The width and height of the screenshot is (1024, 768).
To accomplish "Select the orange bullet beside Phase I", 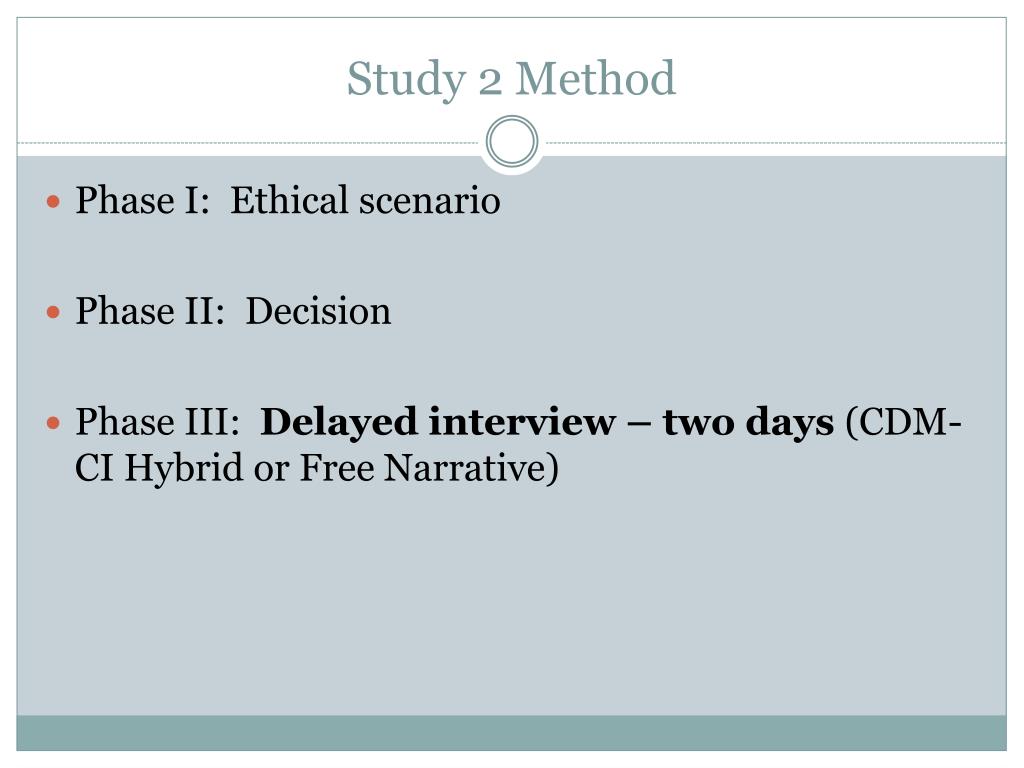I will pos(54,201).
